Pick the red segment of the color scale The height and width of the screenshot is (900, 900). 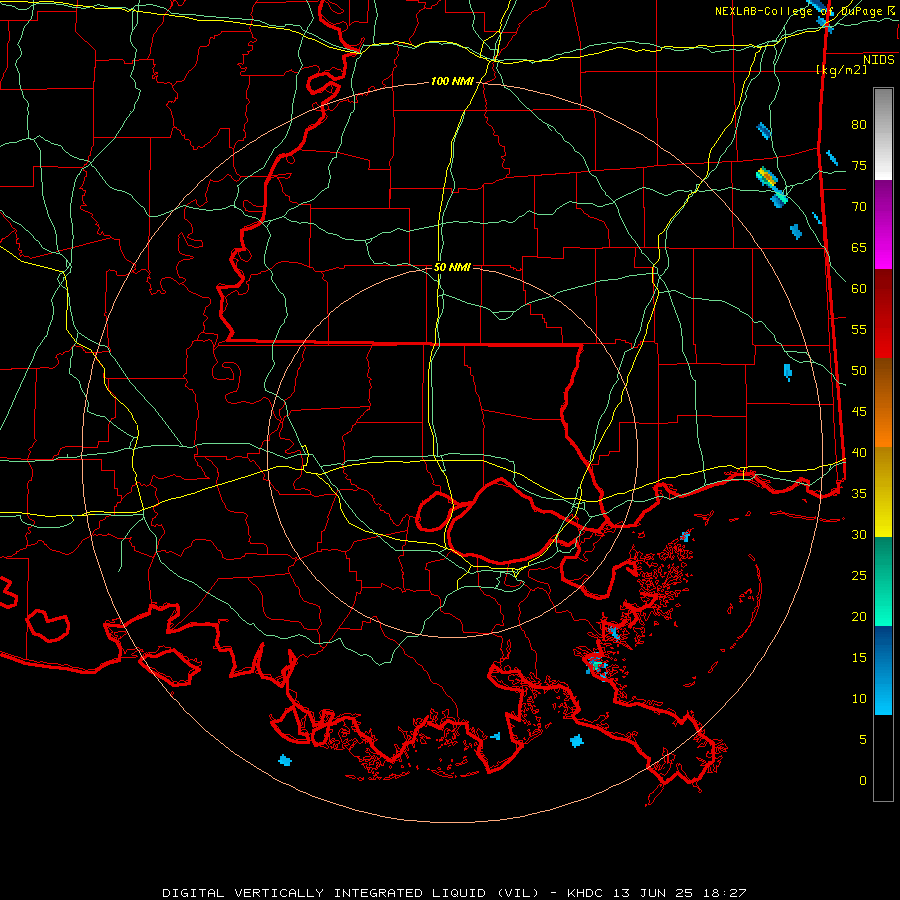(x=883, y=314)
